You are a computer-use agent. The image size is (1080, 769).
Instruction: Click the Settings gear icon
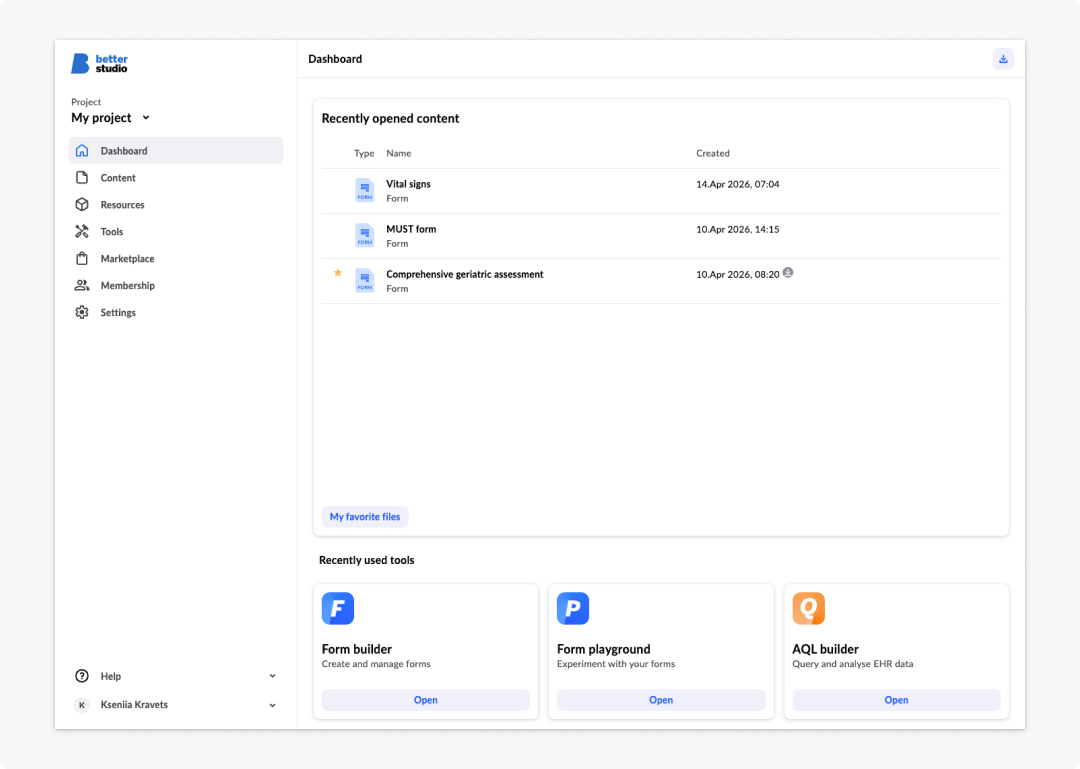82,311
